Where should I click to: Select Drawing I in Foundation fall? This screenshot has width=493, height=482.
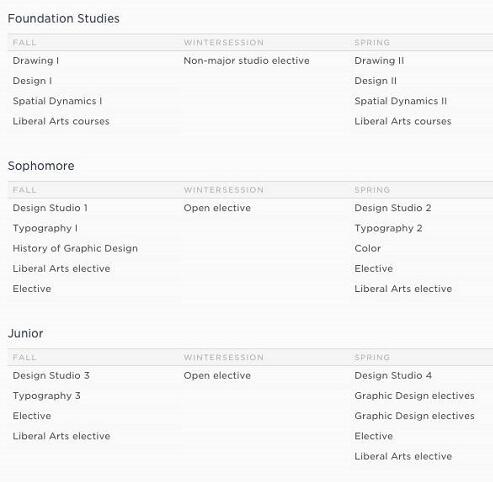[36, 61]
